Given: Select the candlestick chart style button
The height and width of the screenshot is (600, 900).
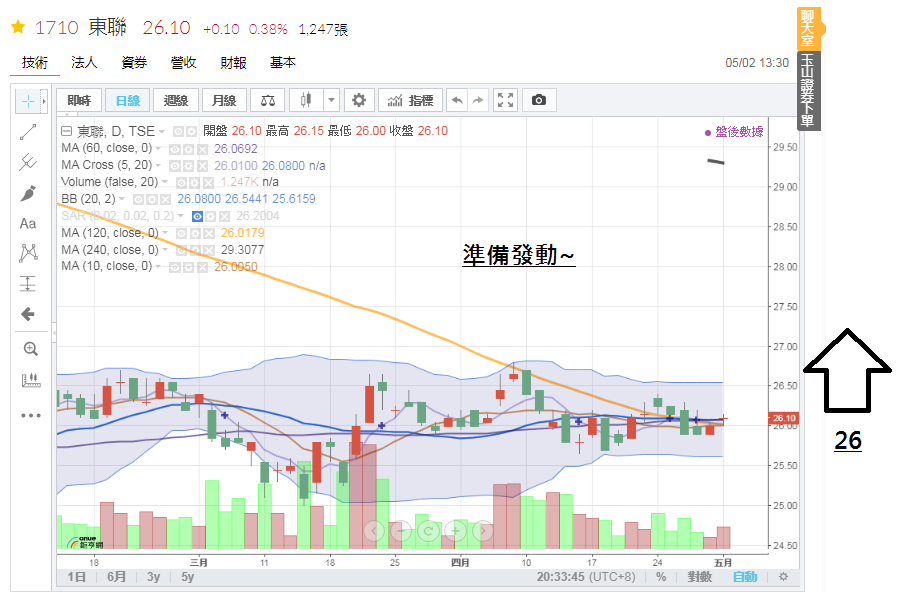Looking at the screenshot, I should pyautogui.click(x=307, y=100).
